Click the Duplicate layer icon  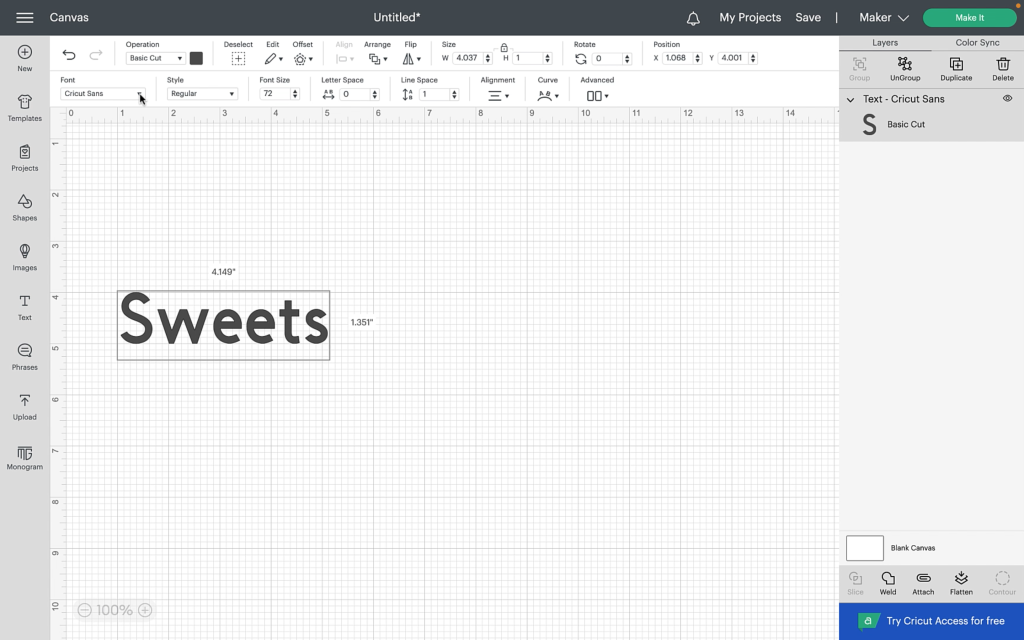(956, 68)
